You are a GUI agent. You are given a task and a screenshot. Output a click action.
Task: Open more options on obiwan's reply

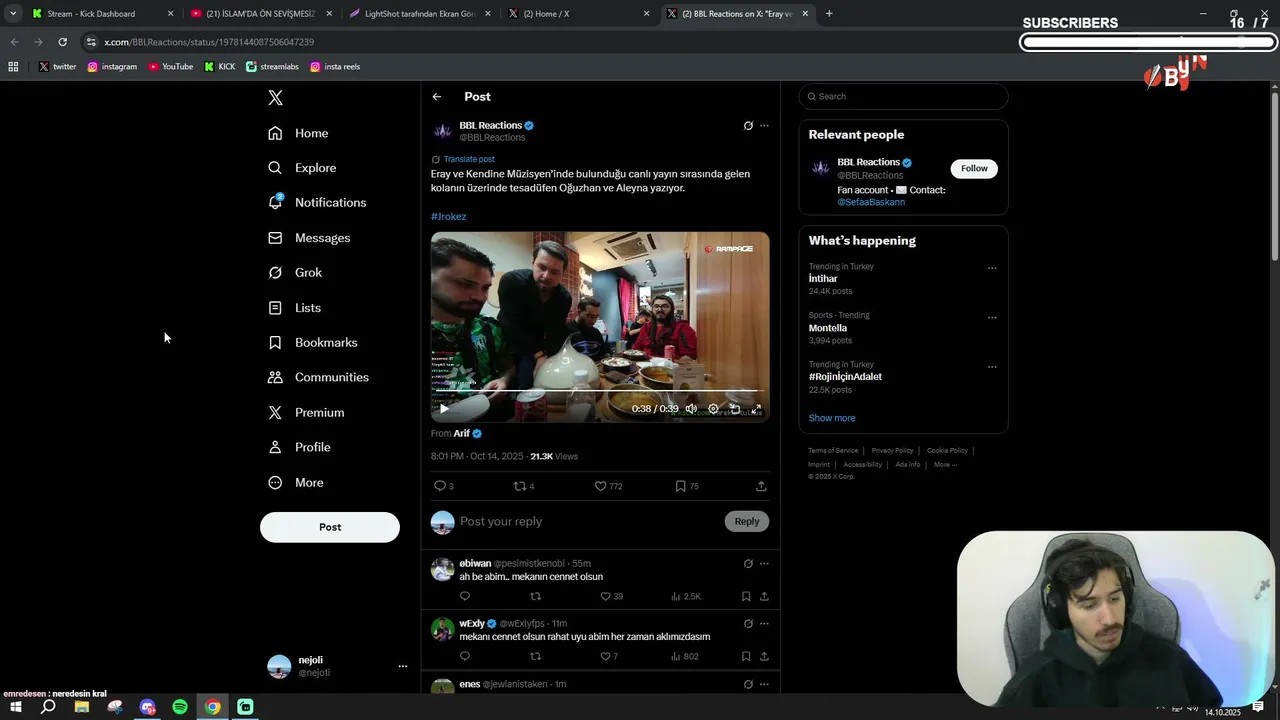pyautogui.click(x=764, y=563)
